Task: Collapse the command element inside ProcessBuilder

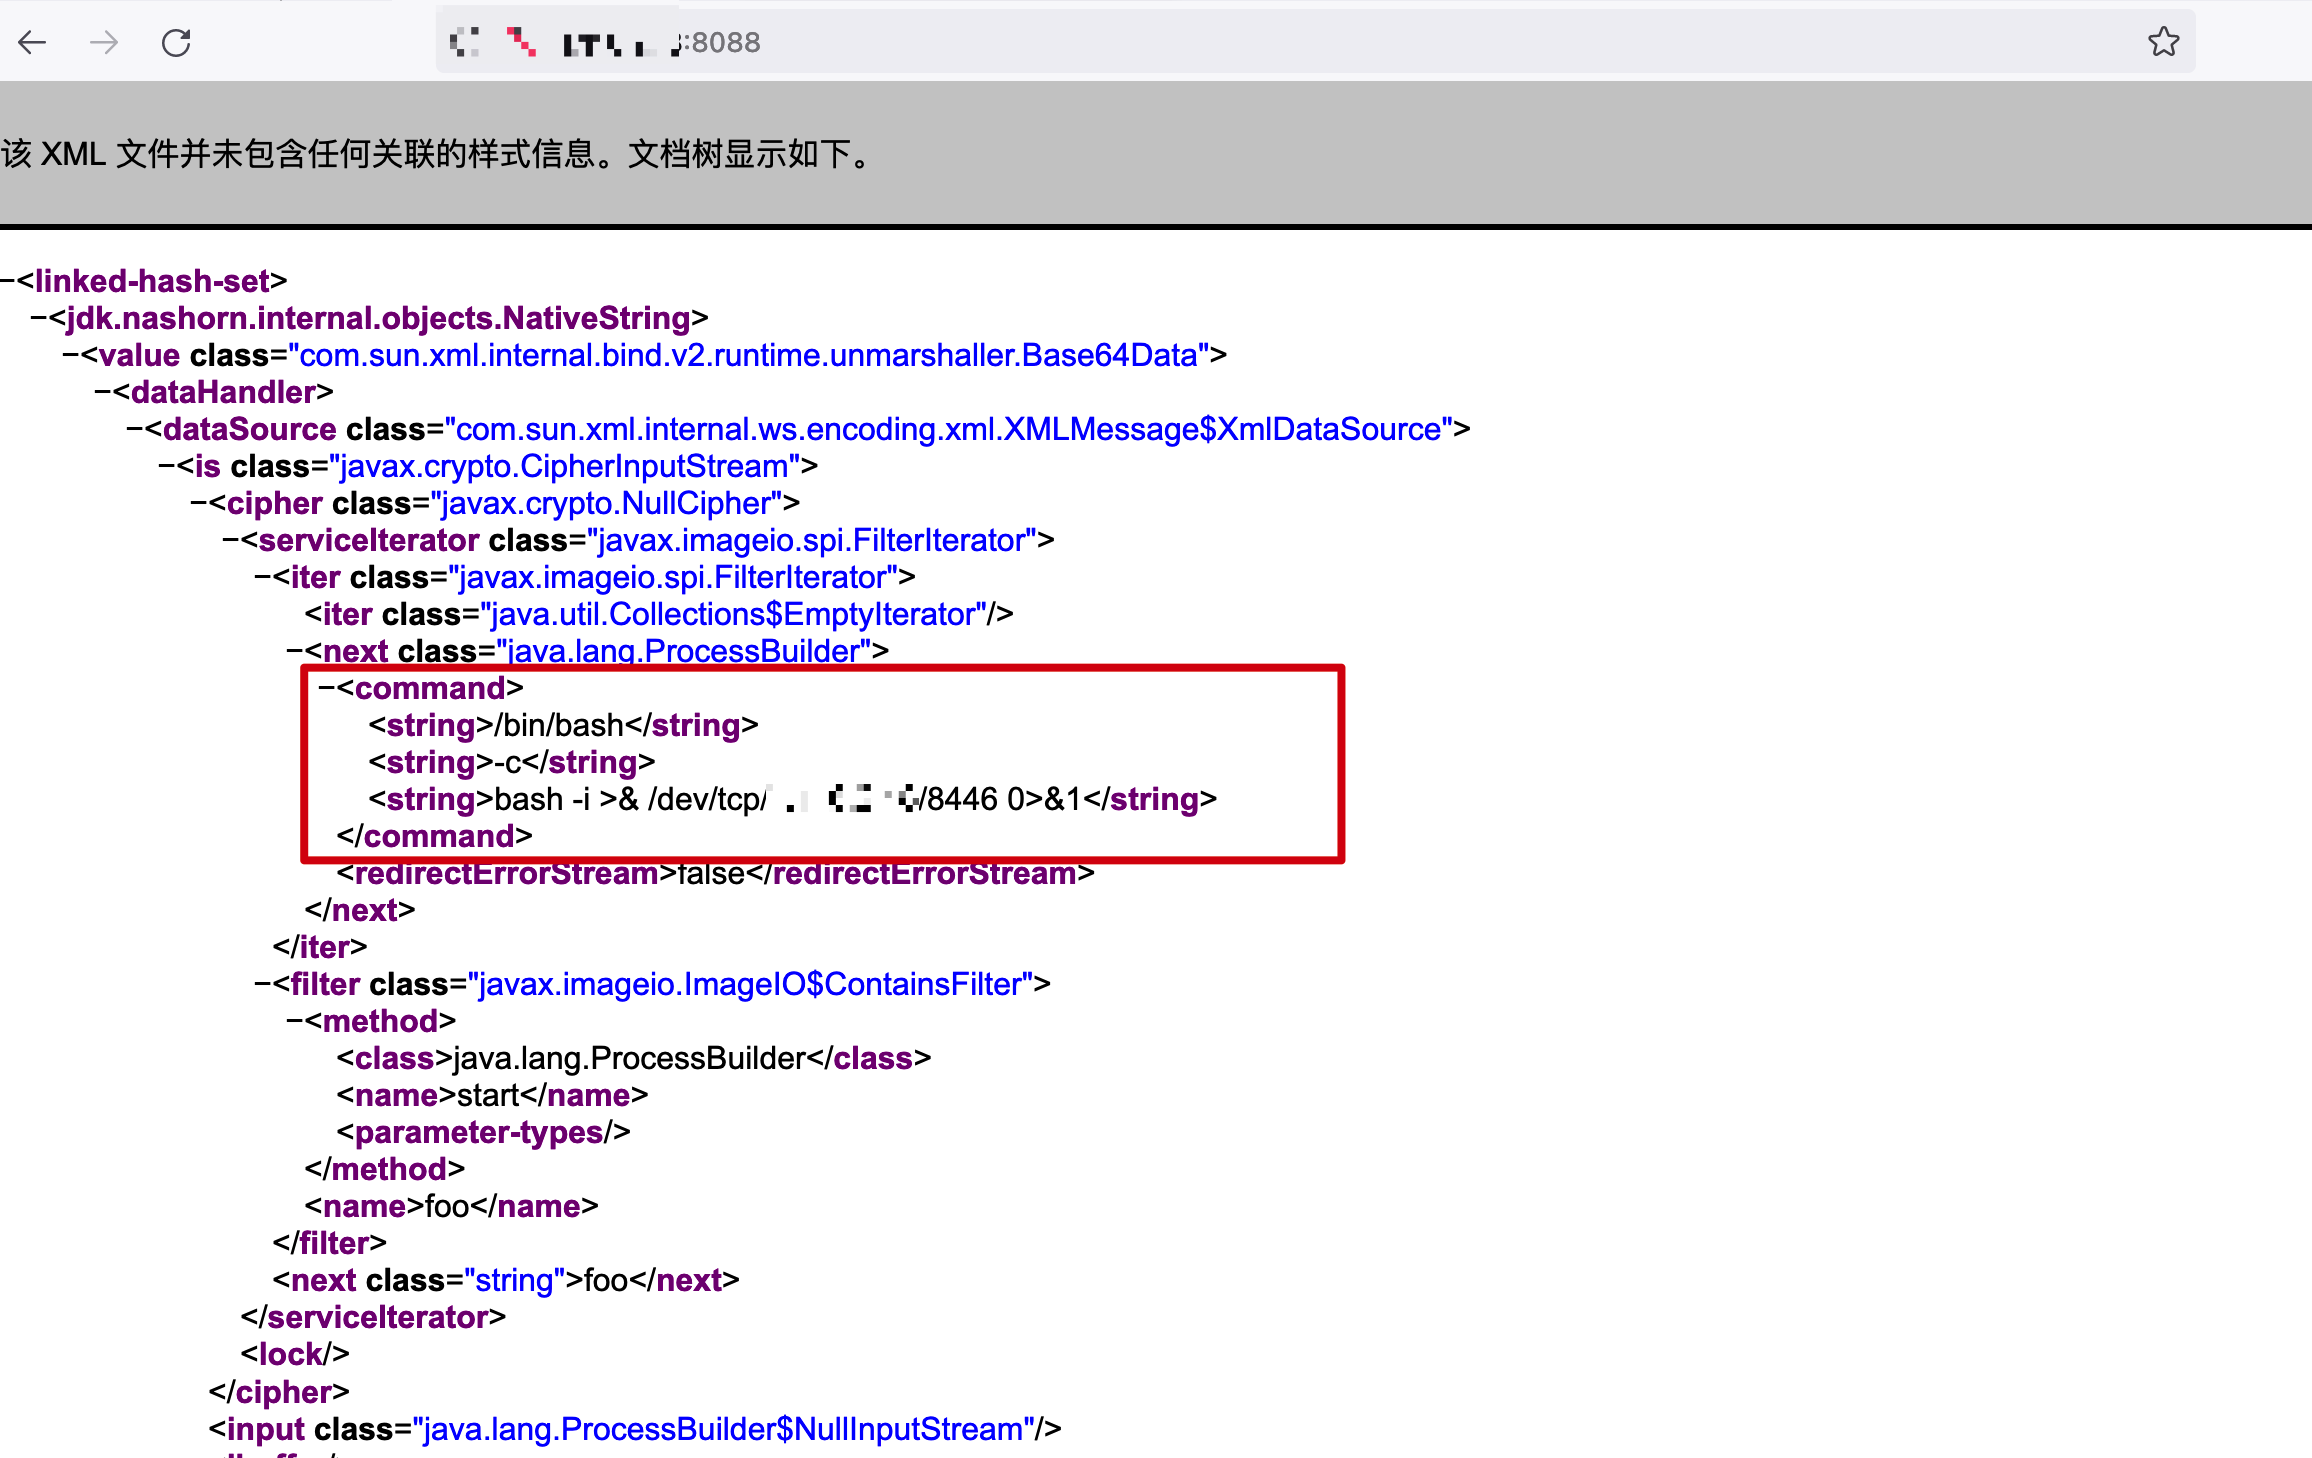Action: click(x=325, y=688)
